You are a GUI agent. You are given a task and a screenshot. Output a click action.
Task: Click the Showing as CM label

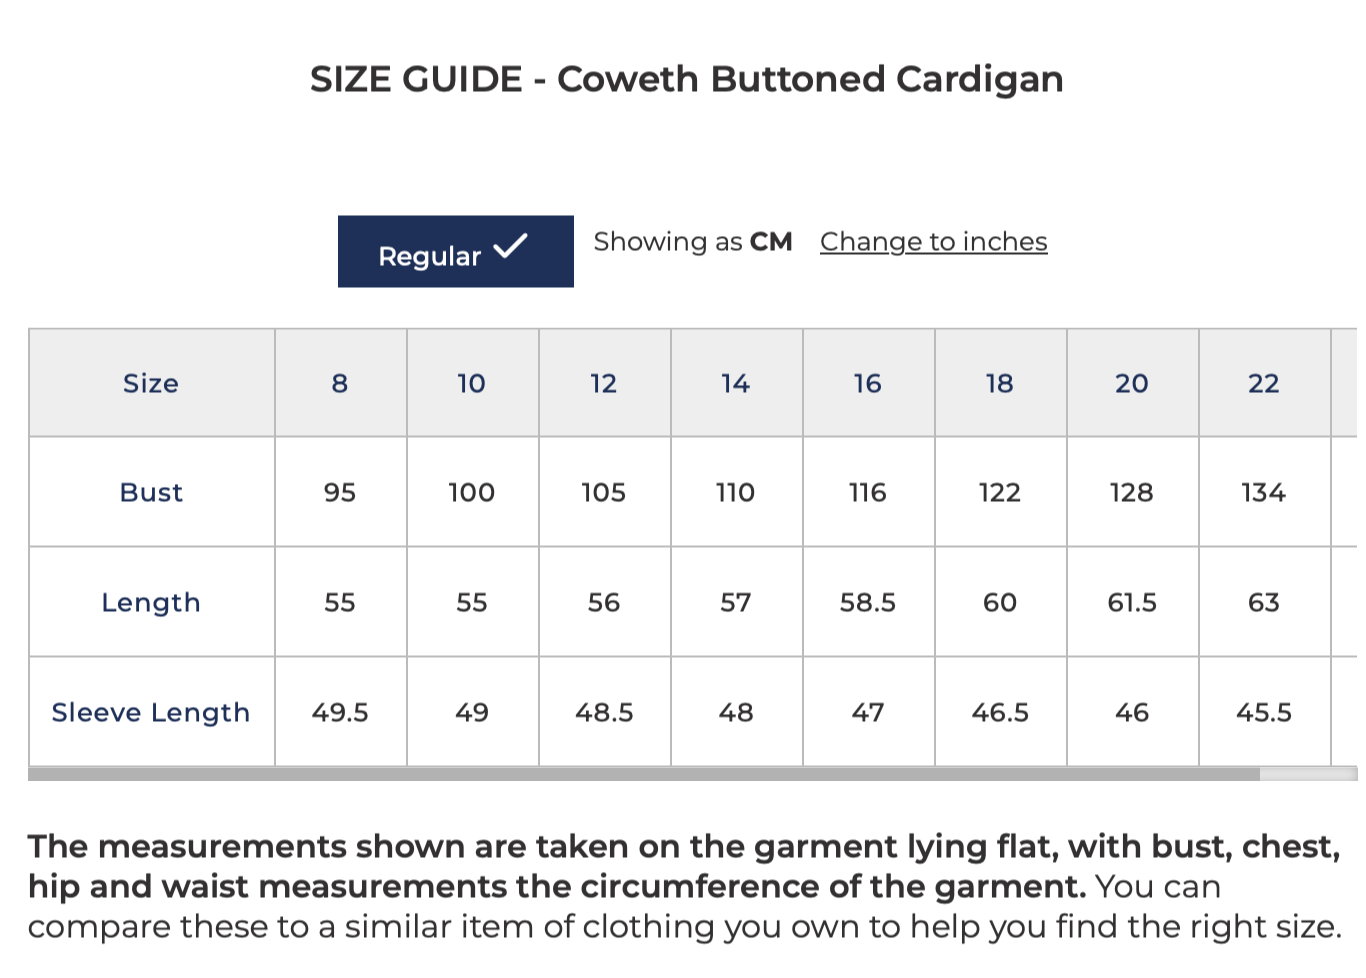click(693, 242)
